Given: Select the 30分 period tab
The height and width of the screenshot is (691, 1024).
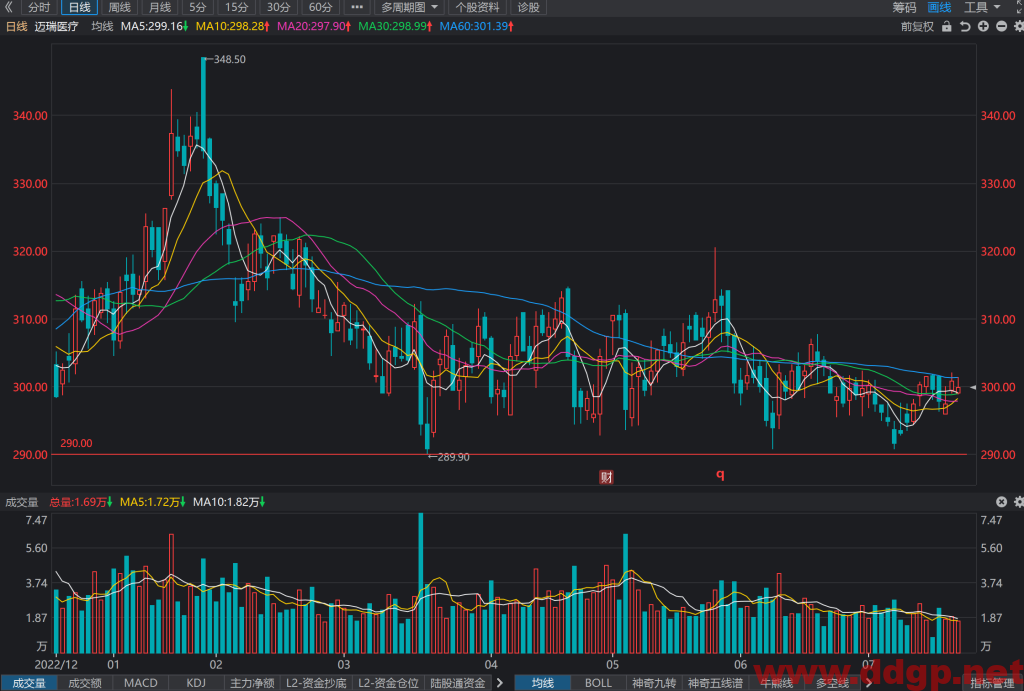Looking at the screenshot, I should [x=279, y=7].
